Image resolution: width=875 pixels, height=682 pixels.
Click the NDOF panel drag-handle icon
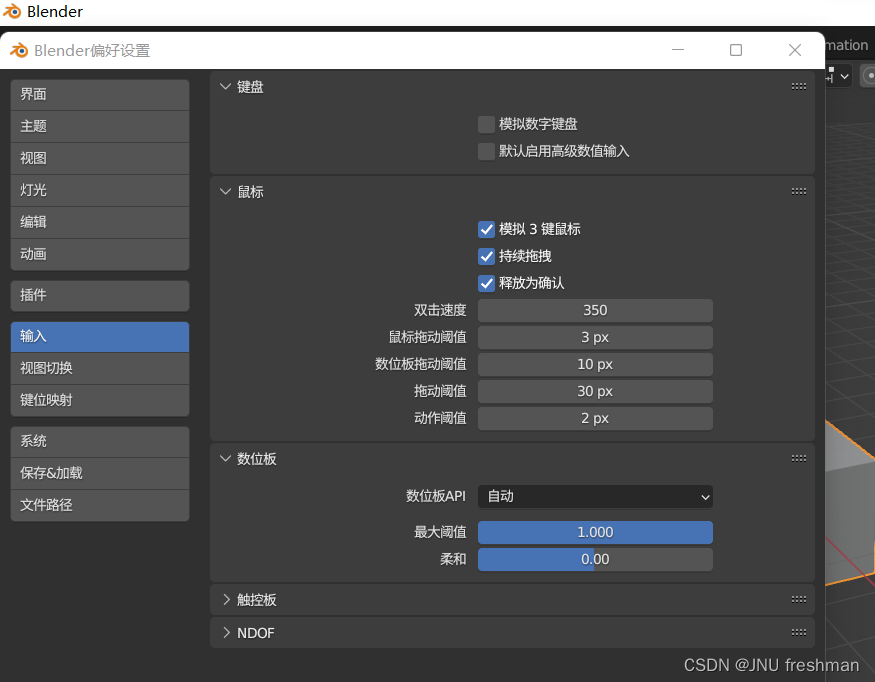point(799,632)
